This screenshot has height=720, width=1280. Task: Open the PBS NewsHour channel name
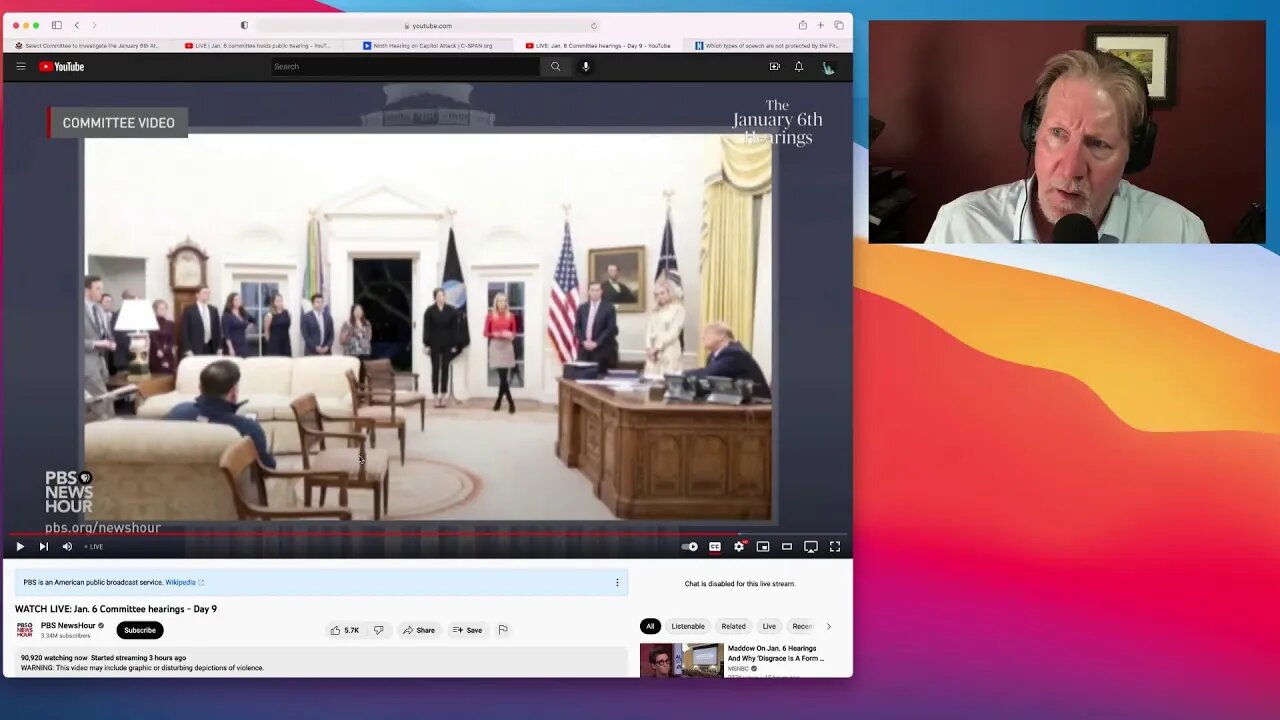68,626
